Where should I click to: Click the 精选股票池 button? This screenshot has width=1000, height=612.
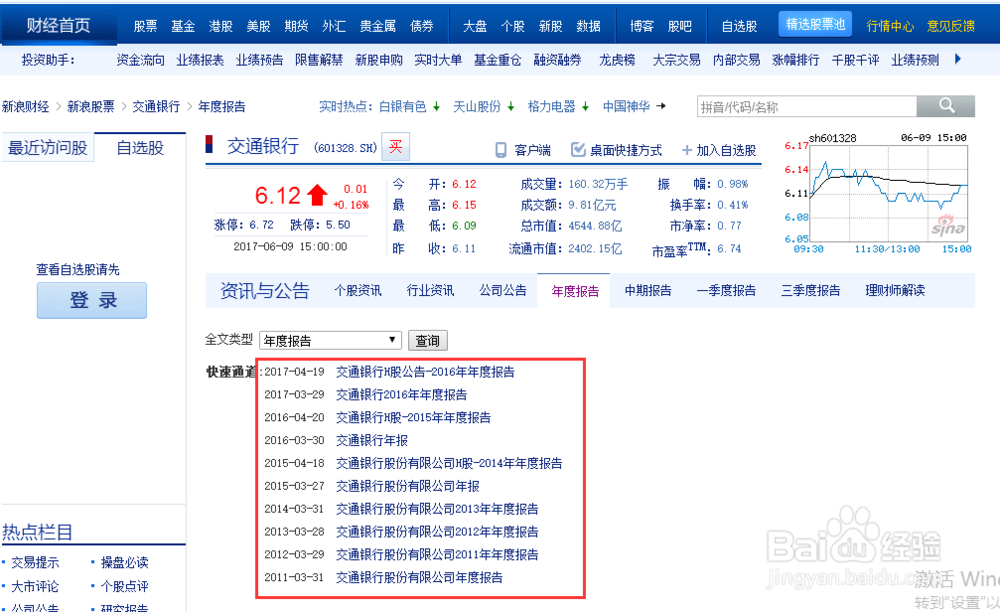pos(815,24)
